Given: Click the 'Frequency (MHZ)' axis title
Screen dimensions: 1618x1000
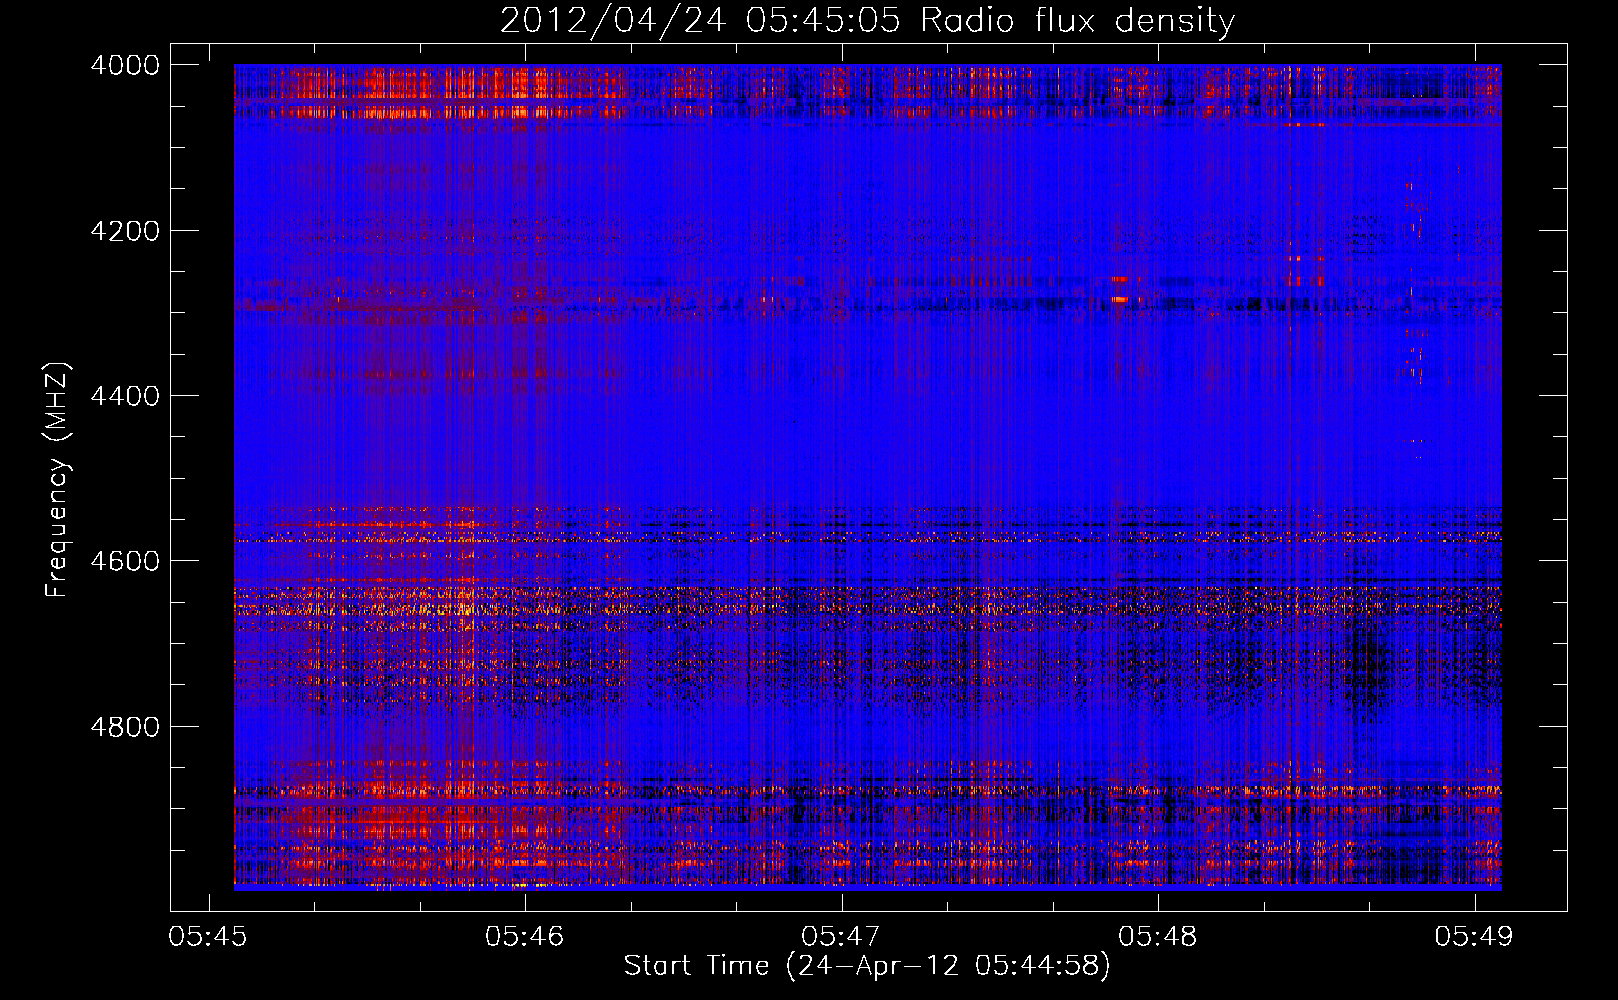Looking at the screenshot, I should [x=58, y=480].
